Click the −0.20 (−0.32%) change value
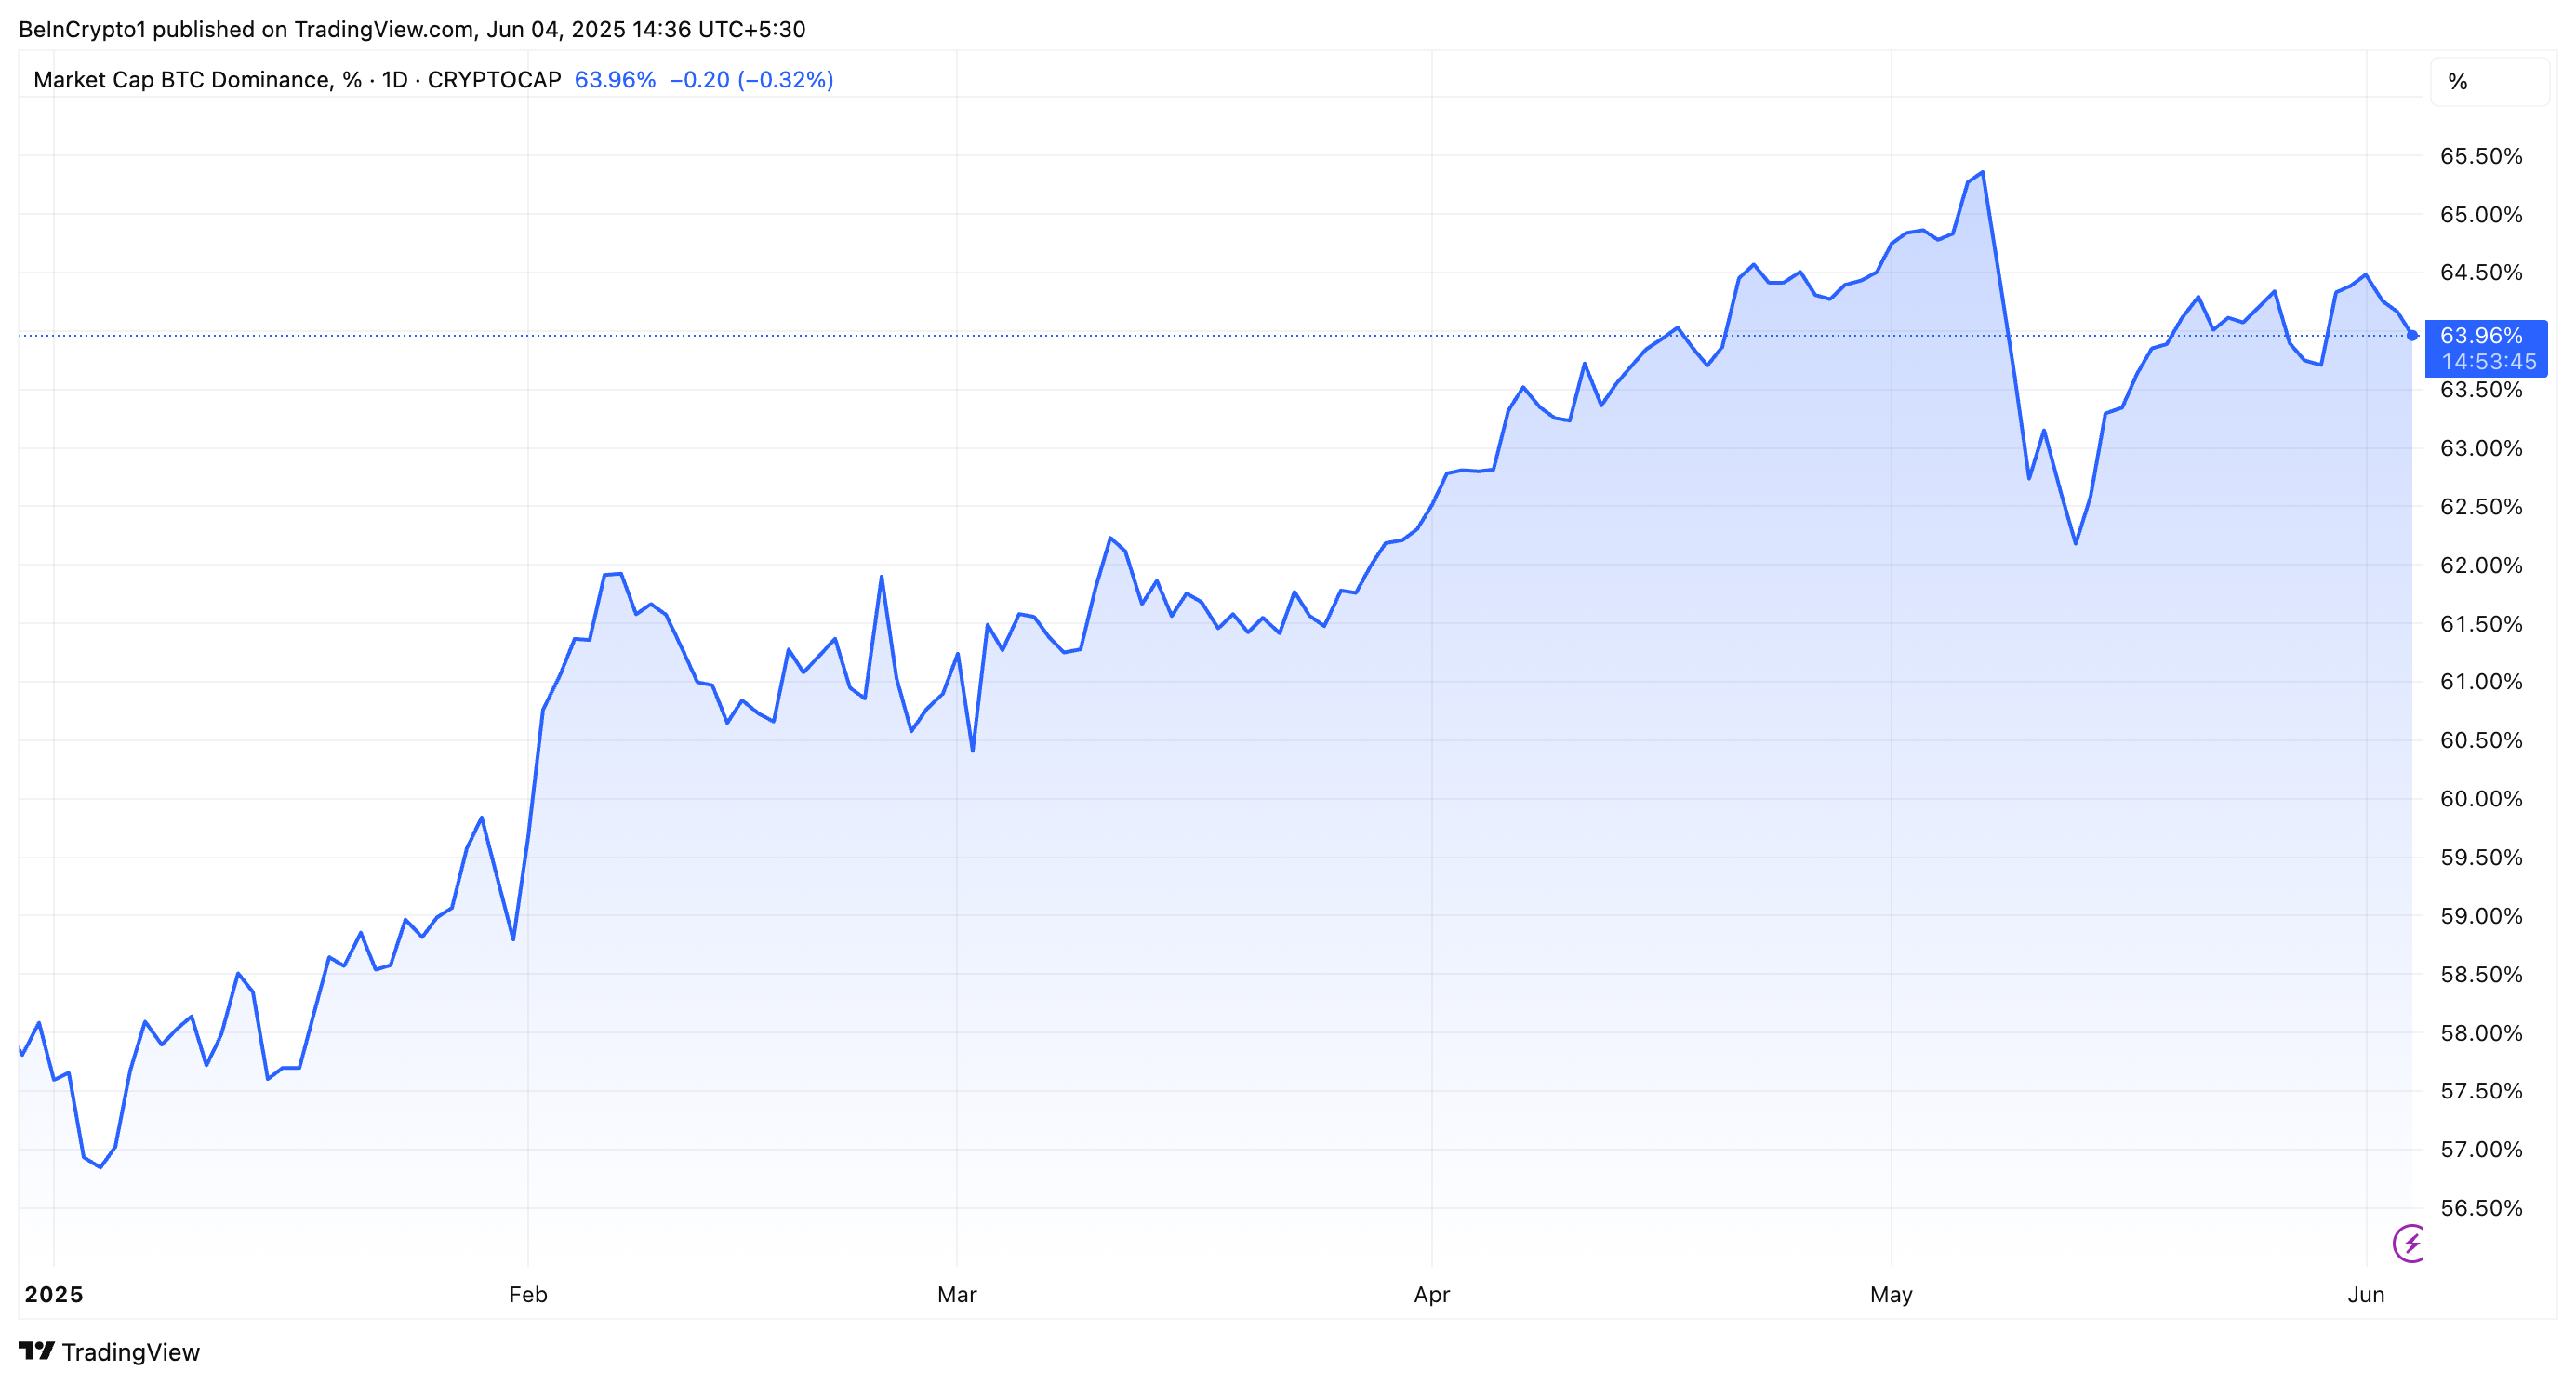This screenshot has width=2576, height=1384. coord(751,80)
